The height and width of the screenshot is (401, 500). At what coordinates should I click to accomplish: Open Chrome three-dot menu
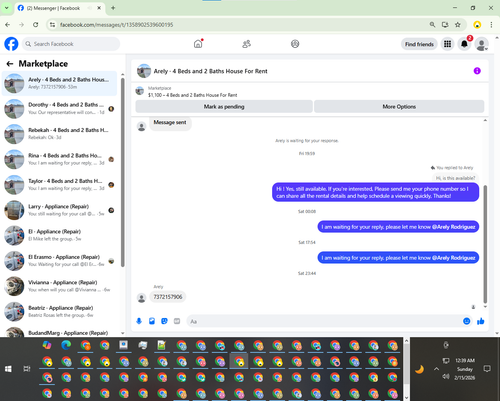click(x=491, y=25)
